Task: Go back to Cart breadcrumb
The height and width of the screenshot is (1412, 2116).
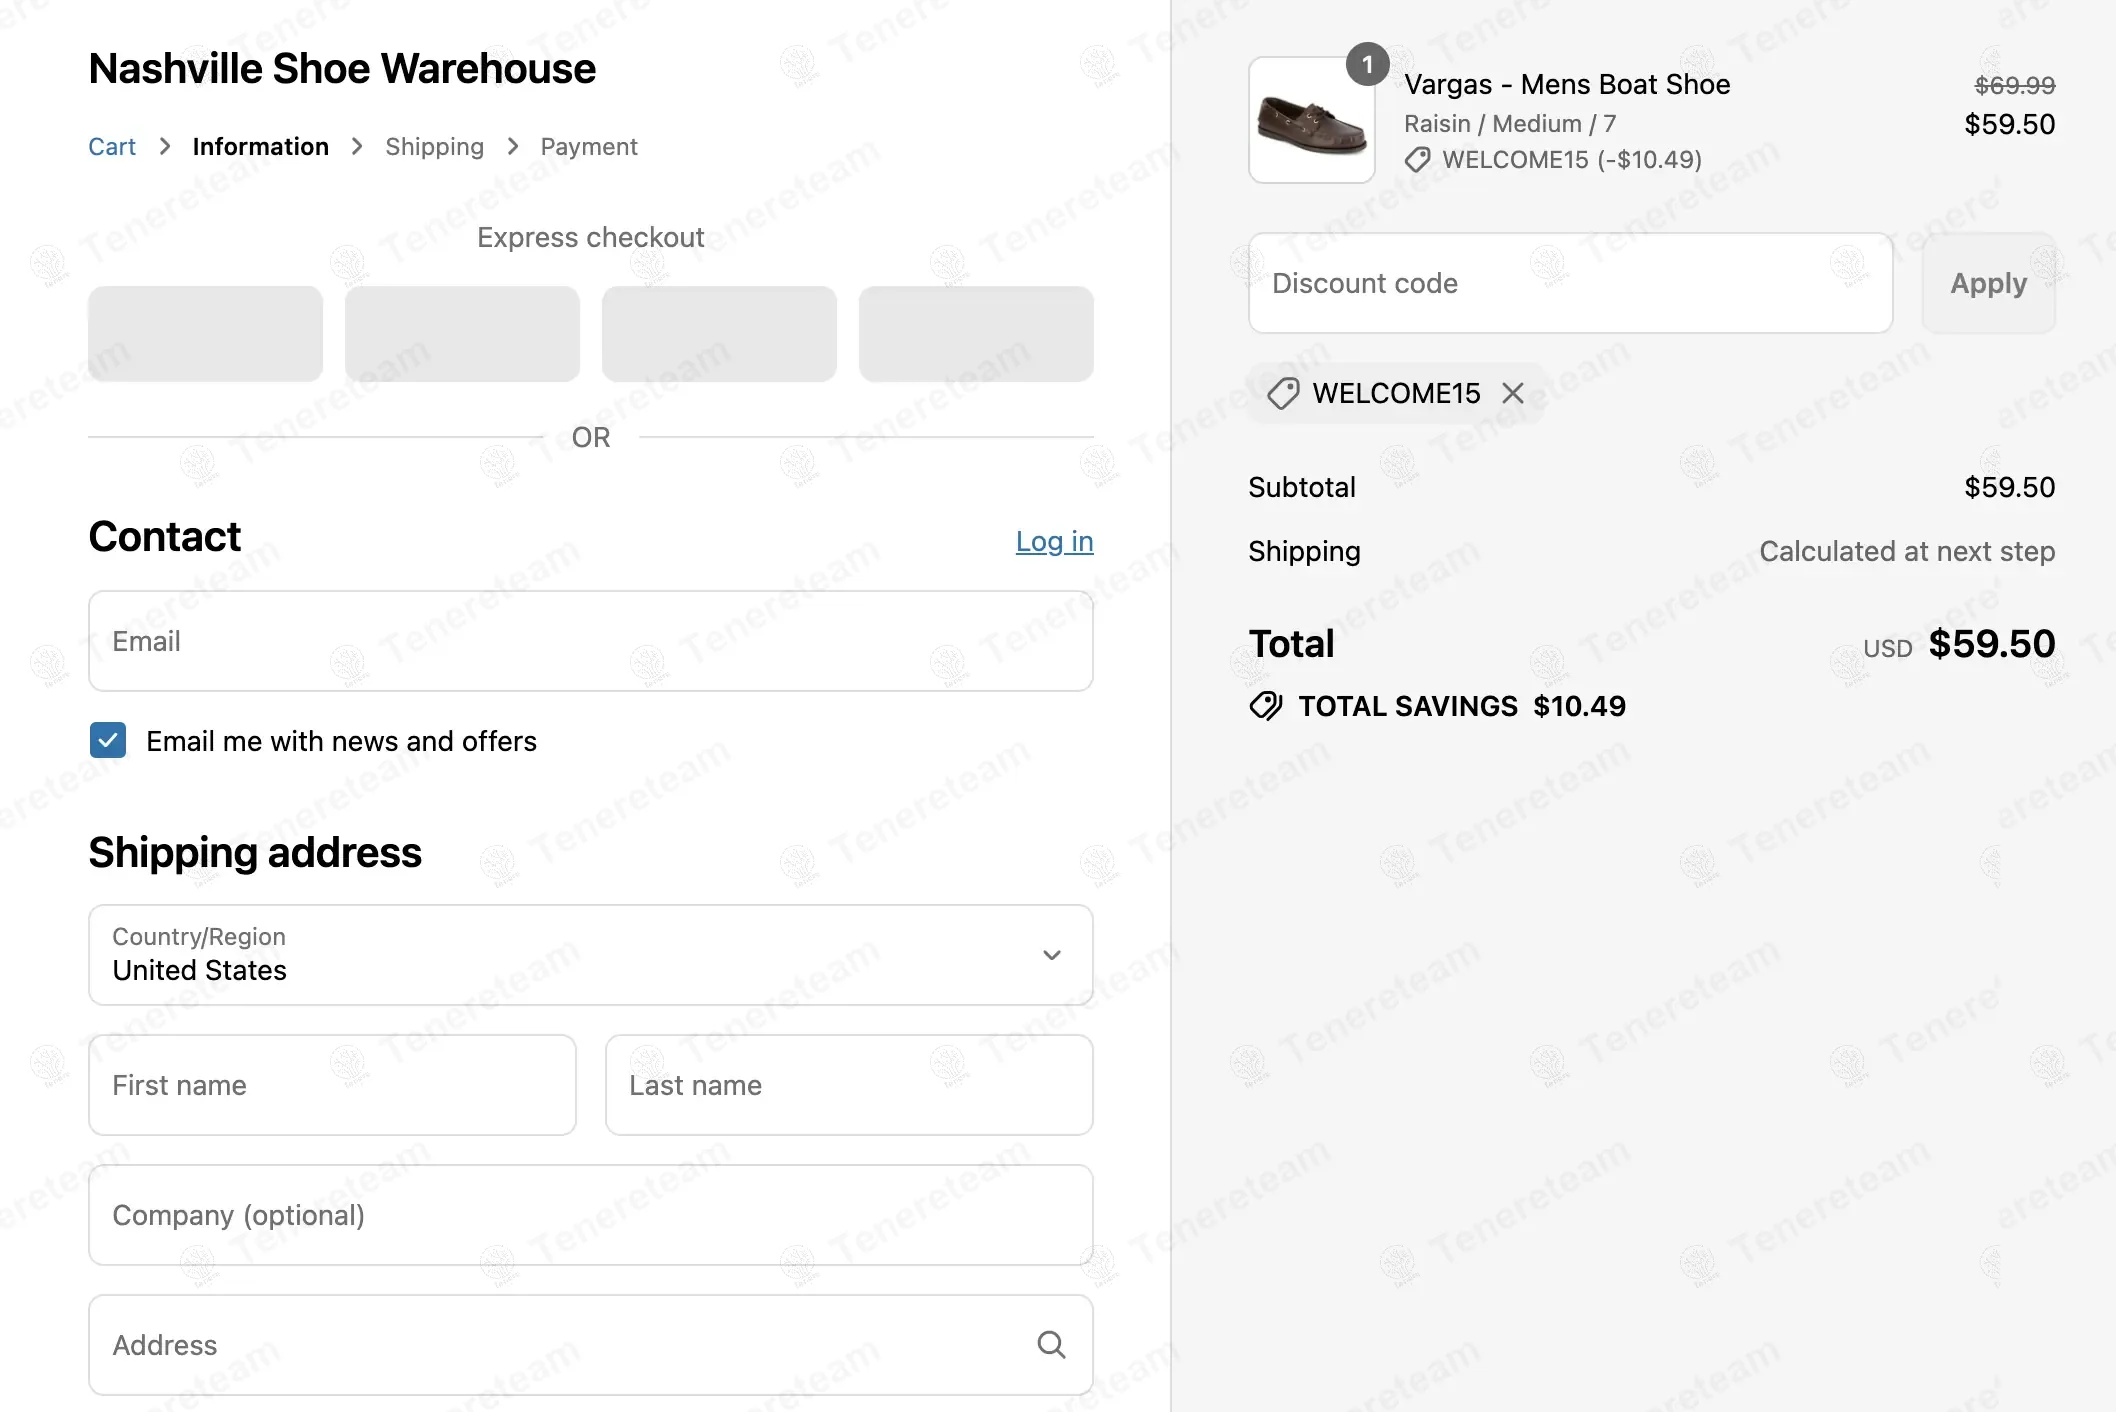Action: pos(112,147)
